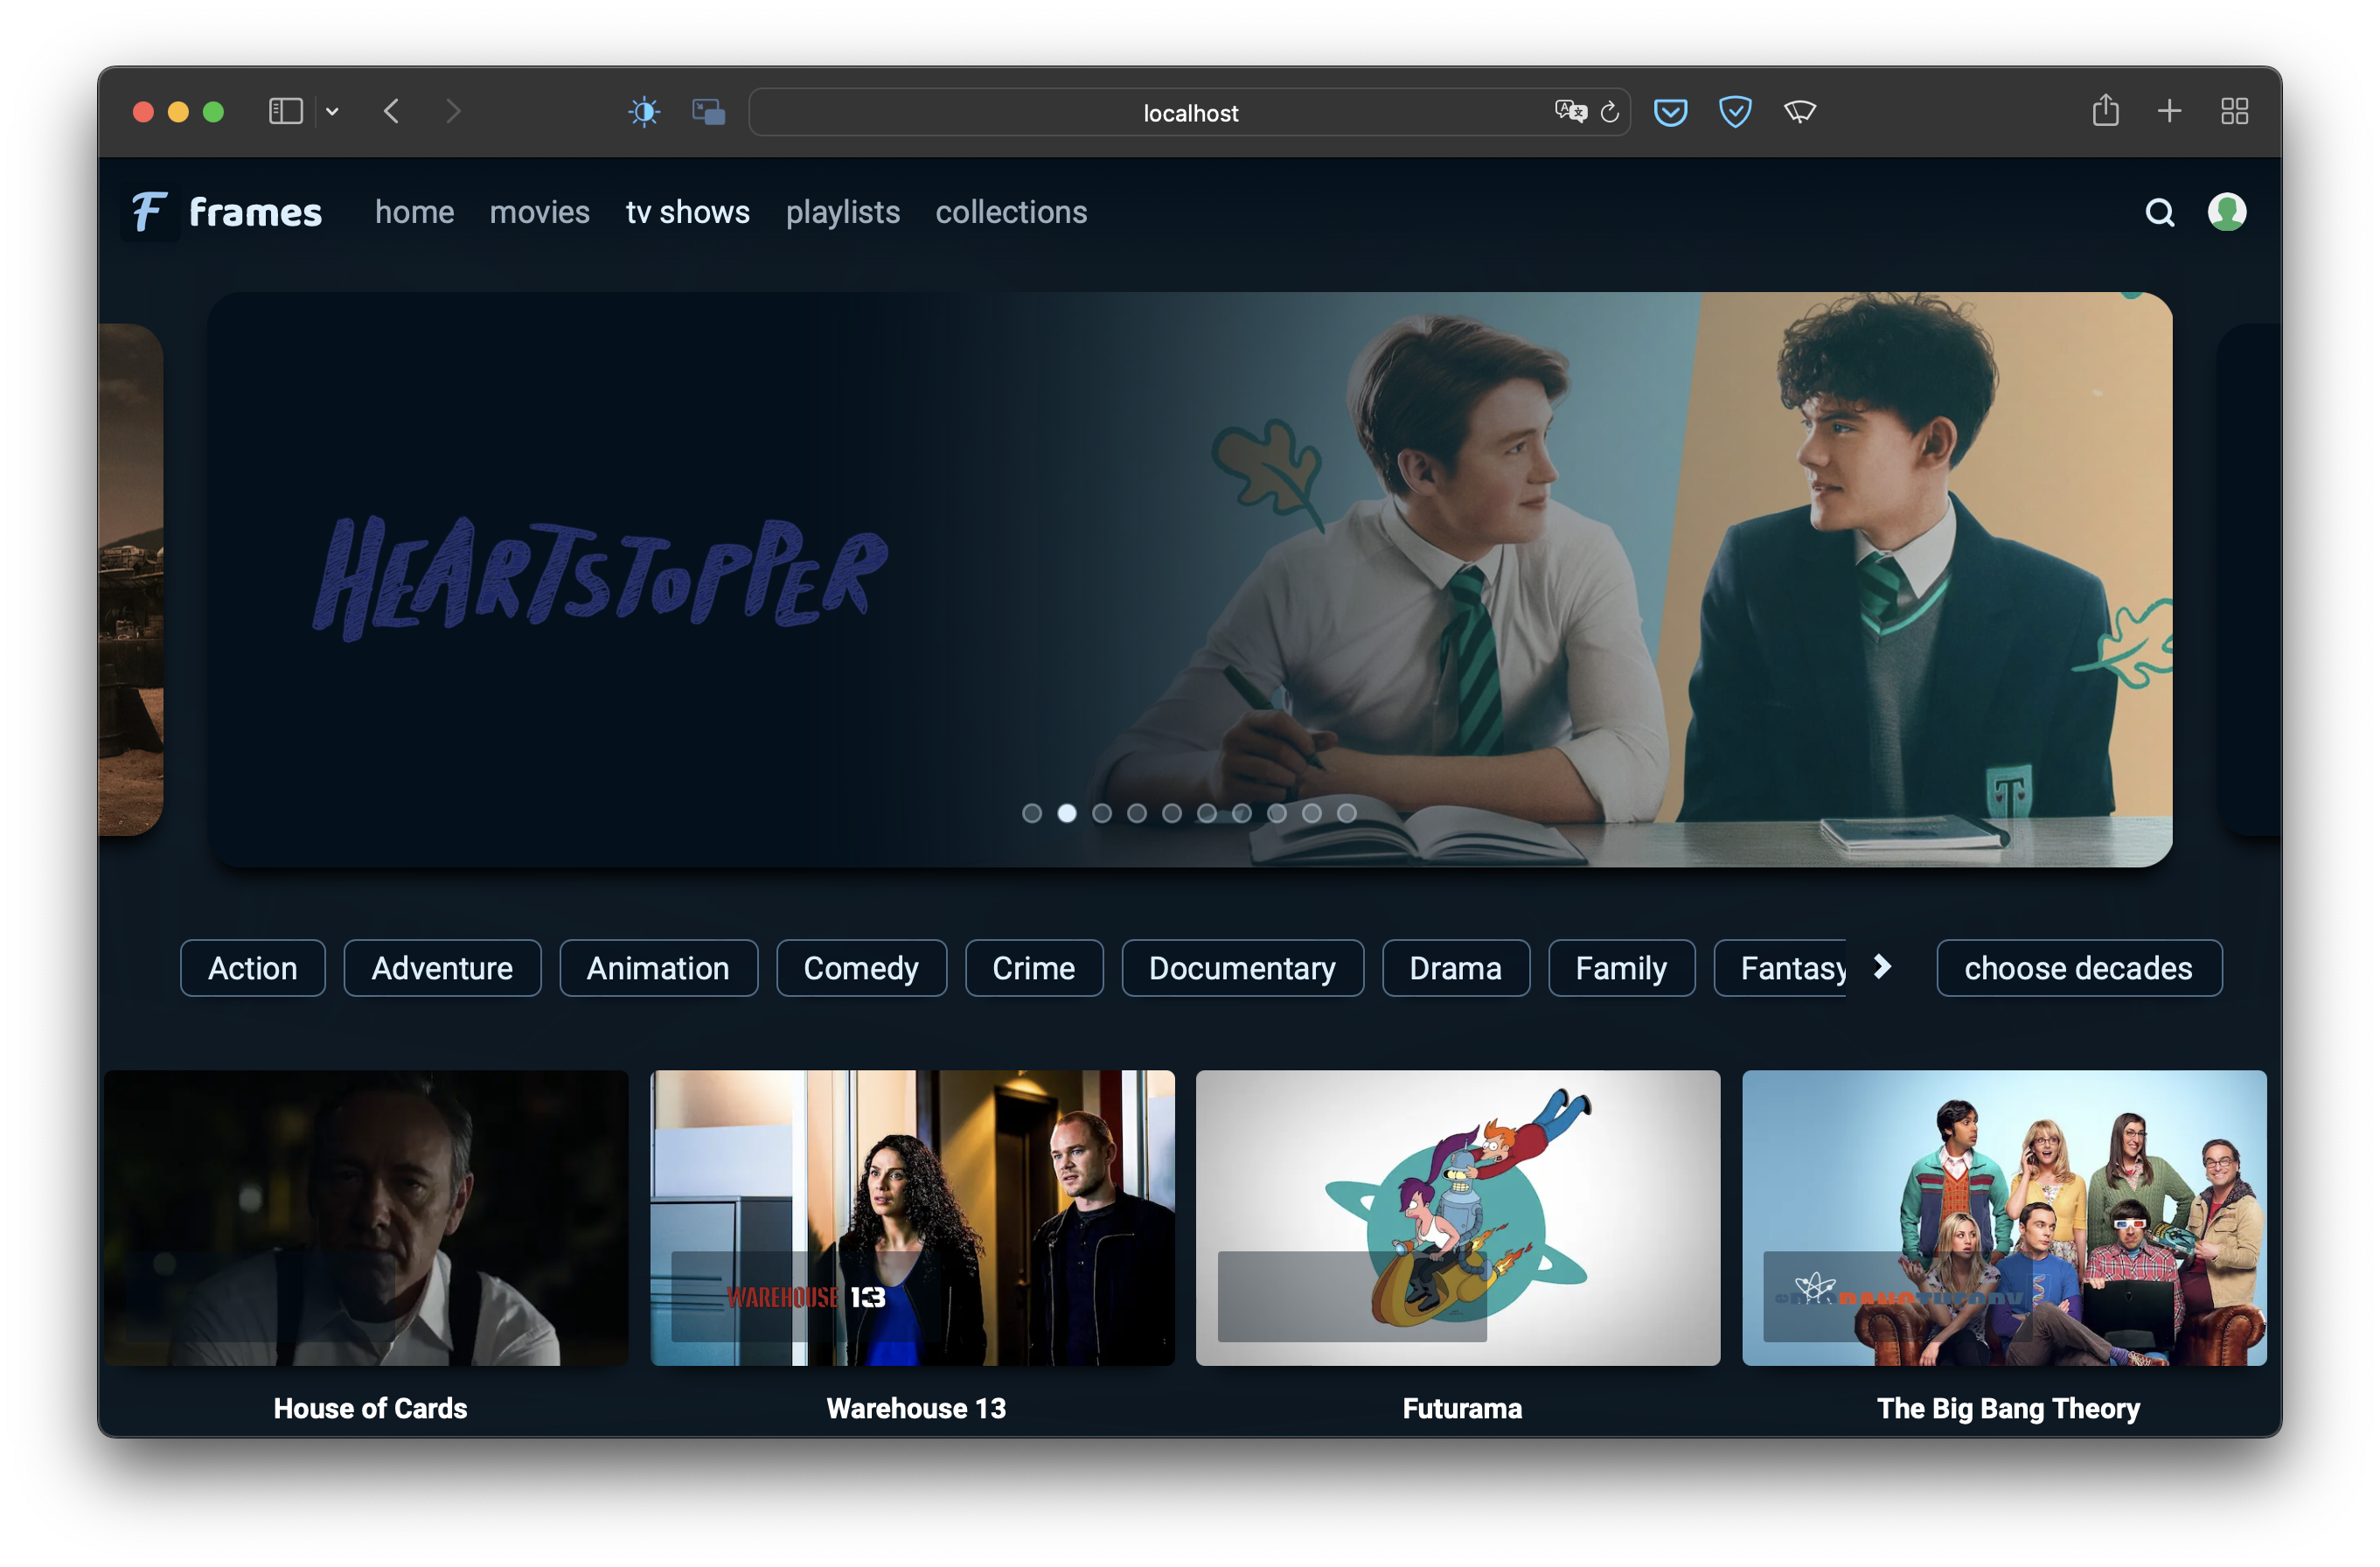Click the Pocket save extension icon
Image resolution: width=2380 pixels, height=1567 pixels.
coord(1670,112)
